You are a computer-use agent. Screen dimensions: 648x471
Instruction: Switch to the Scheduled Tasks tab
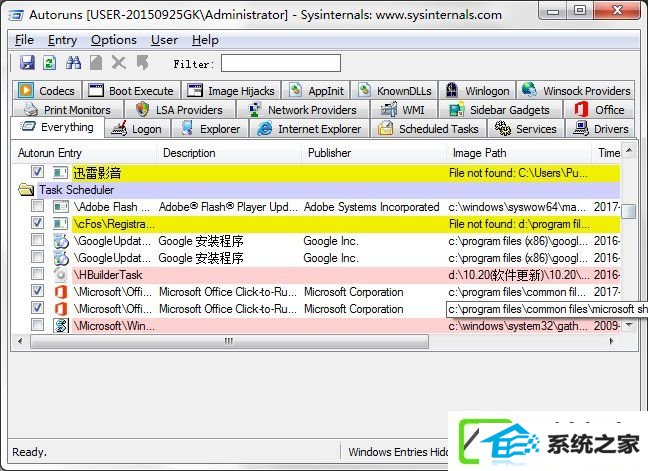(429, 129)
